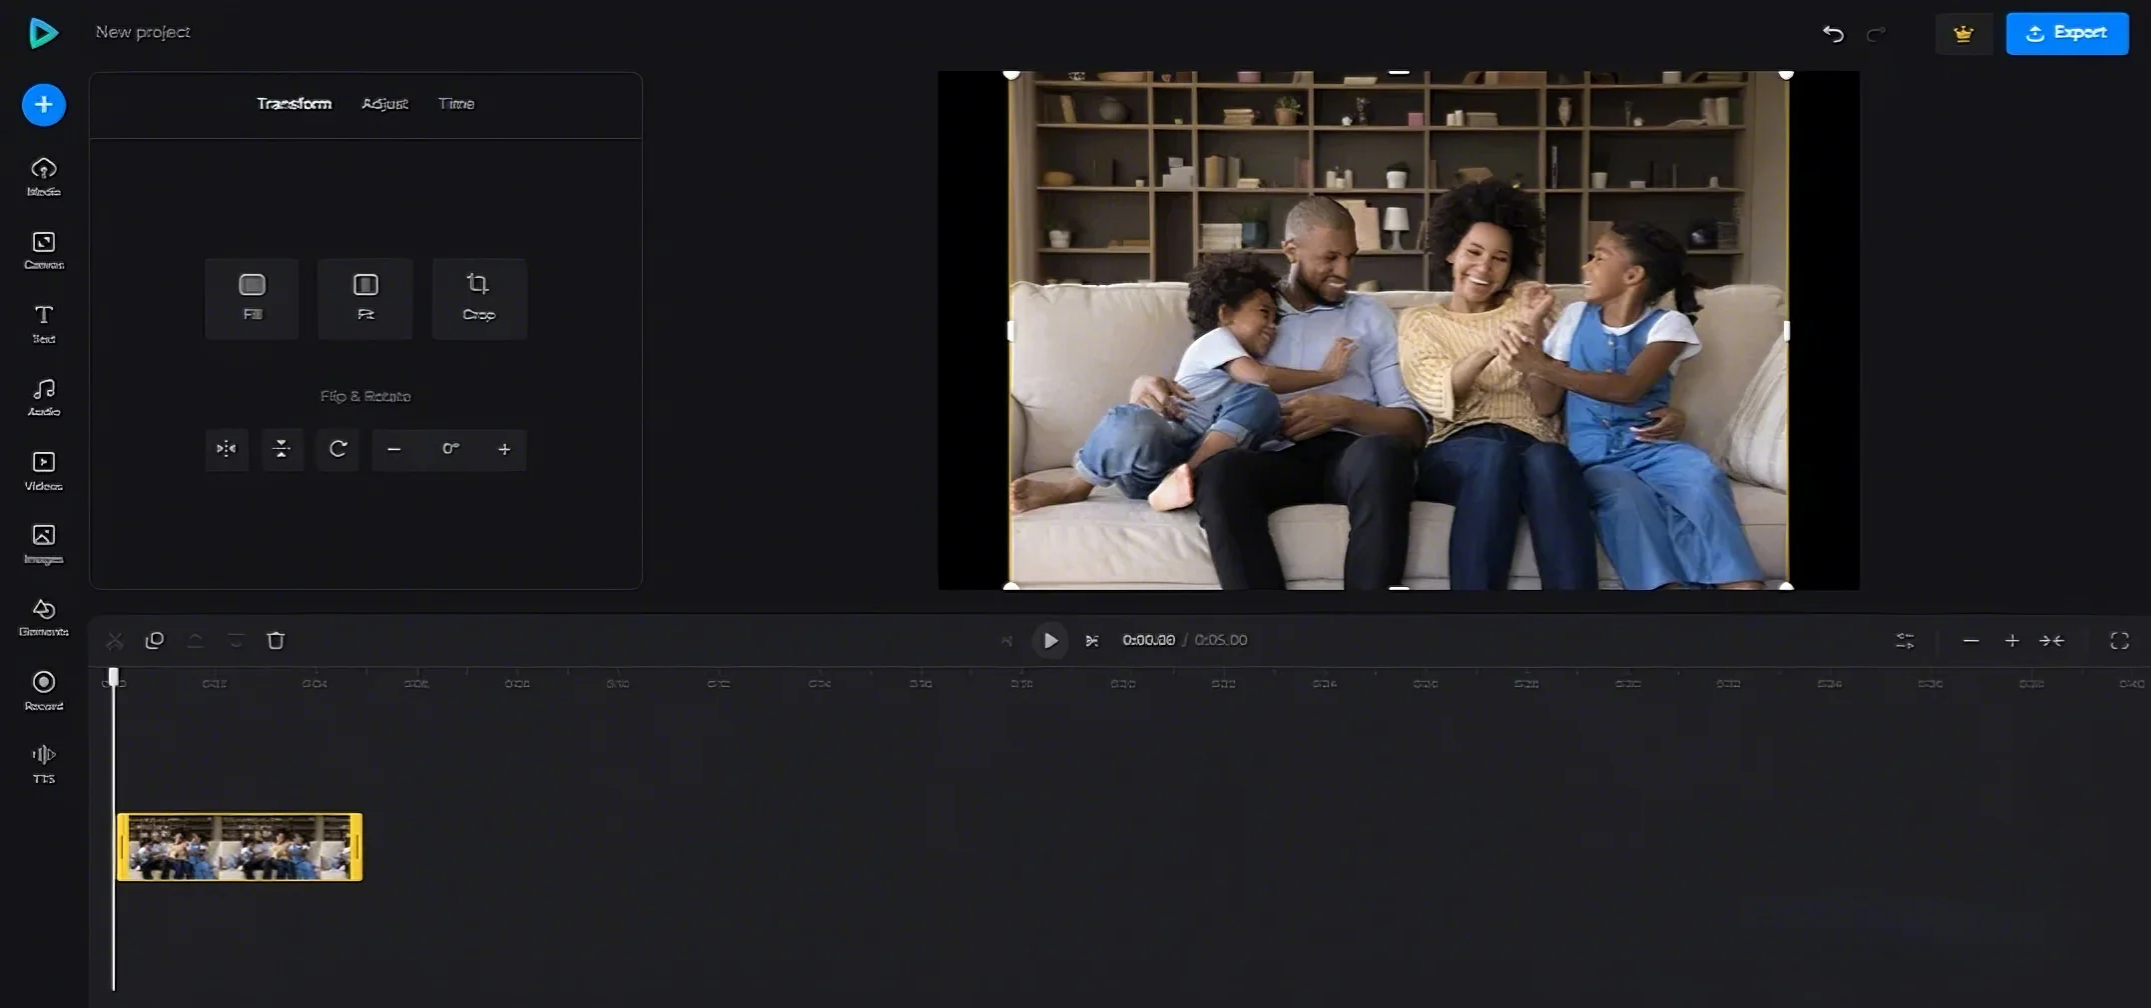Screen dimensions: 2151x1008
Task: Open the TTS panel
Action: pyautogui.click(x=43, y=762)
